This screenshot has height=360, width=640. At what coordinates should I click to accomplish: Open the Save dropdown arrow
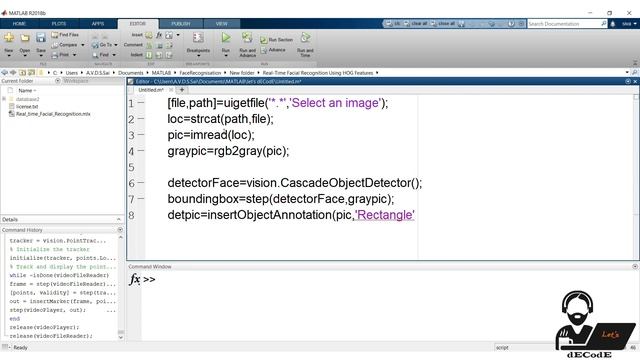coord(41,56)
